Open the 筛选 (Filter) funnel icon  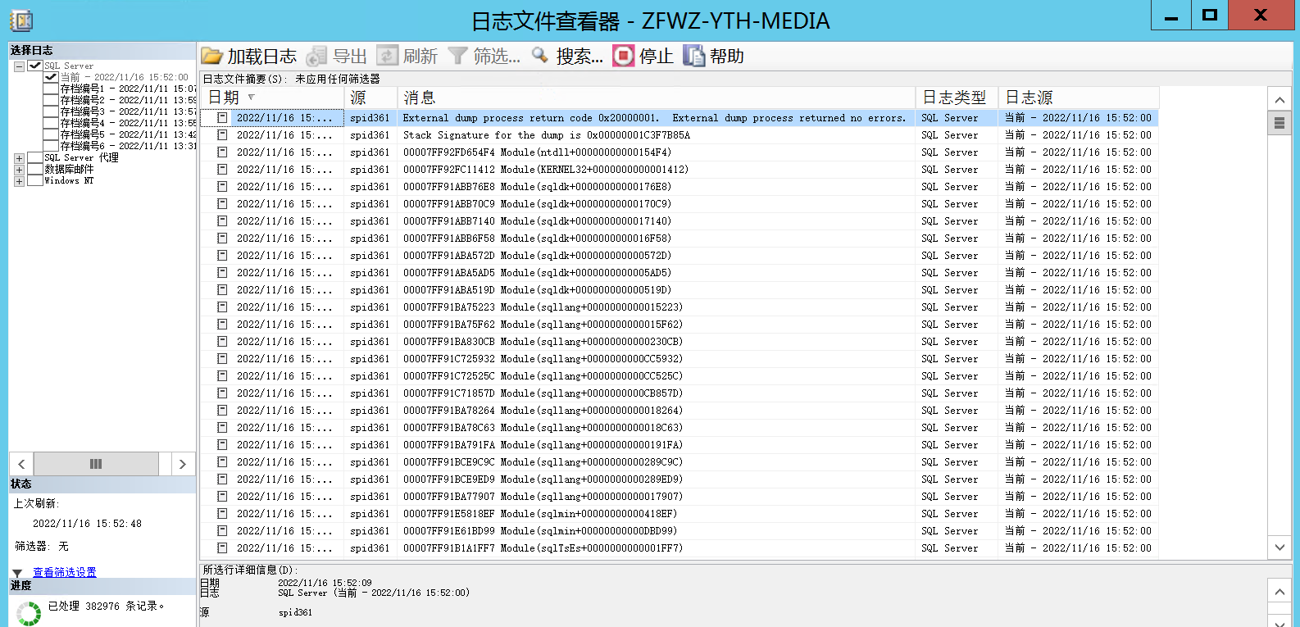[x=458, y=56]
